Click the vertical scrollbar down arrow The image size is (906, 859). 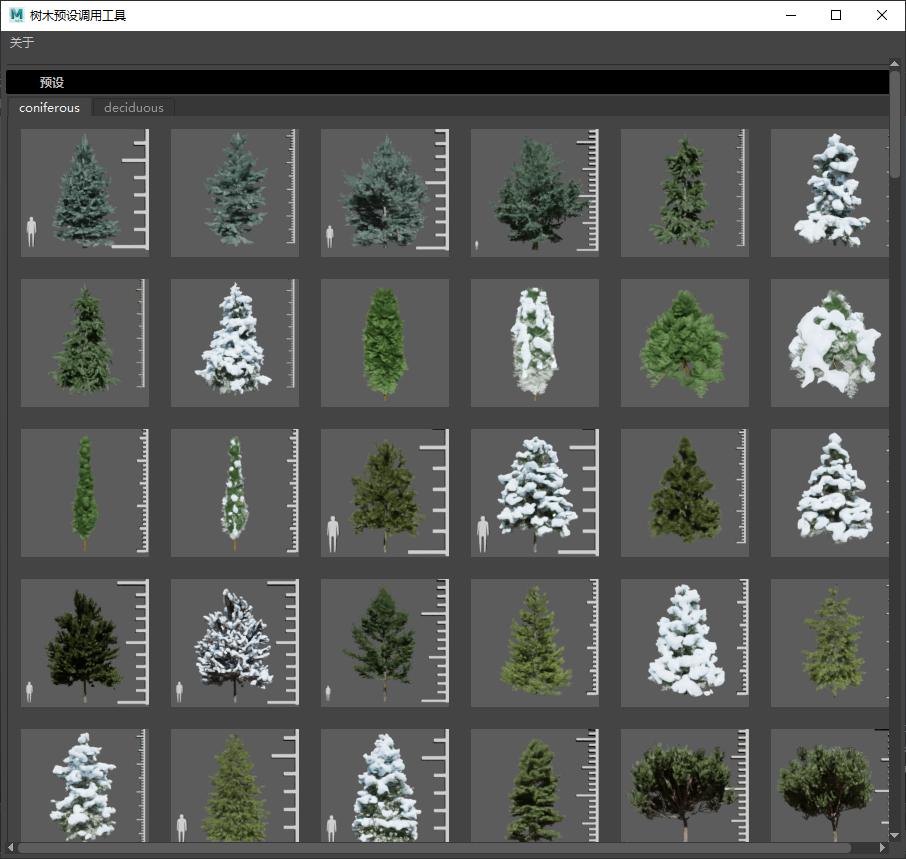[895, 835]
